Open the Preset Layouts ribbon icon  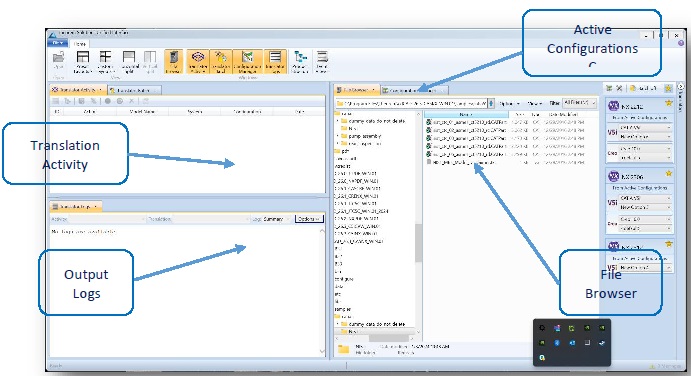click(x=82, y=62)
